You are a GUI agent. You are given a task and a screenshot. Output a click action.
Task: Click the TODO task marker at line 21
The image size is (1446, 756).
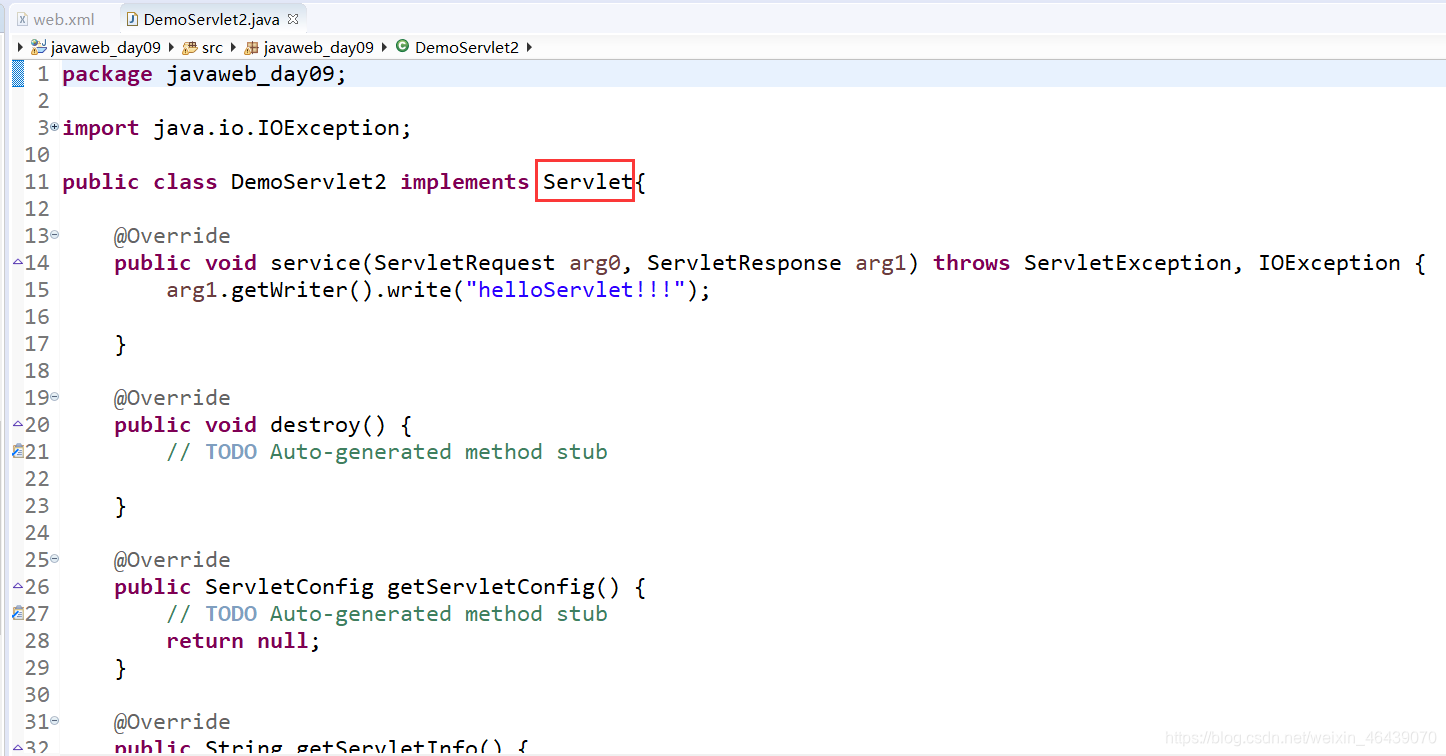18,451
